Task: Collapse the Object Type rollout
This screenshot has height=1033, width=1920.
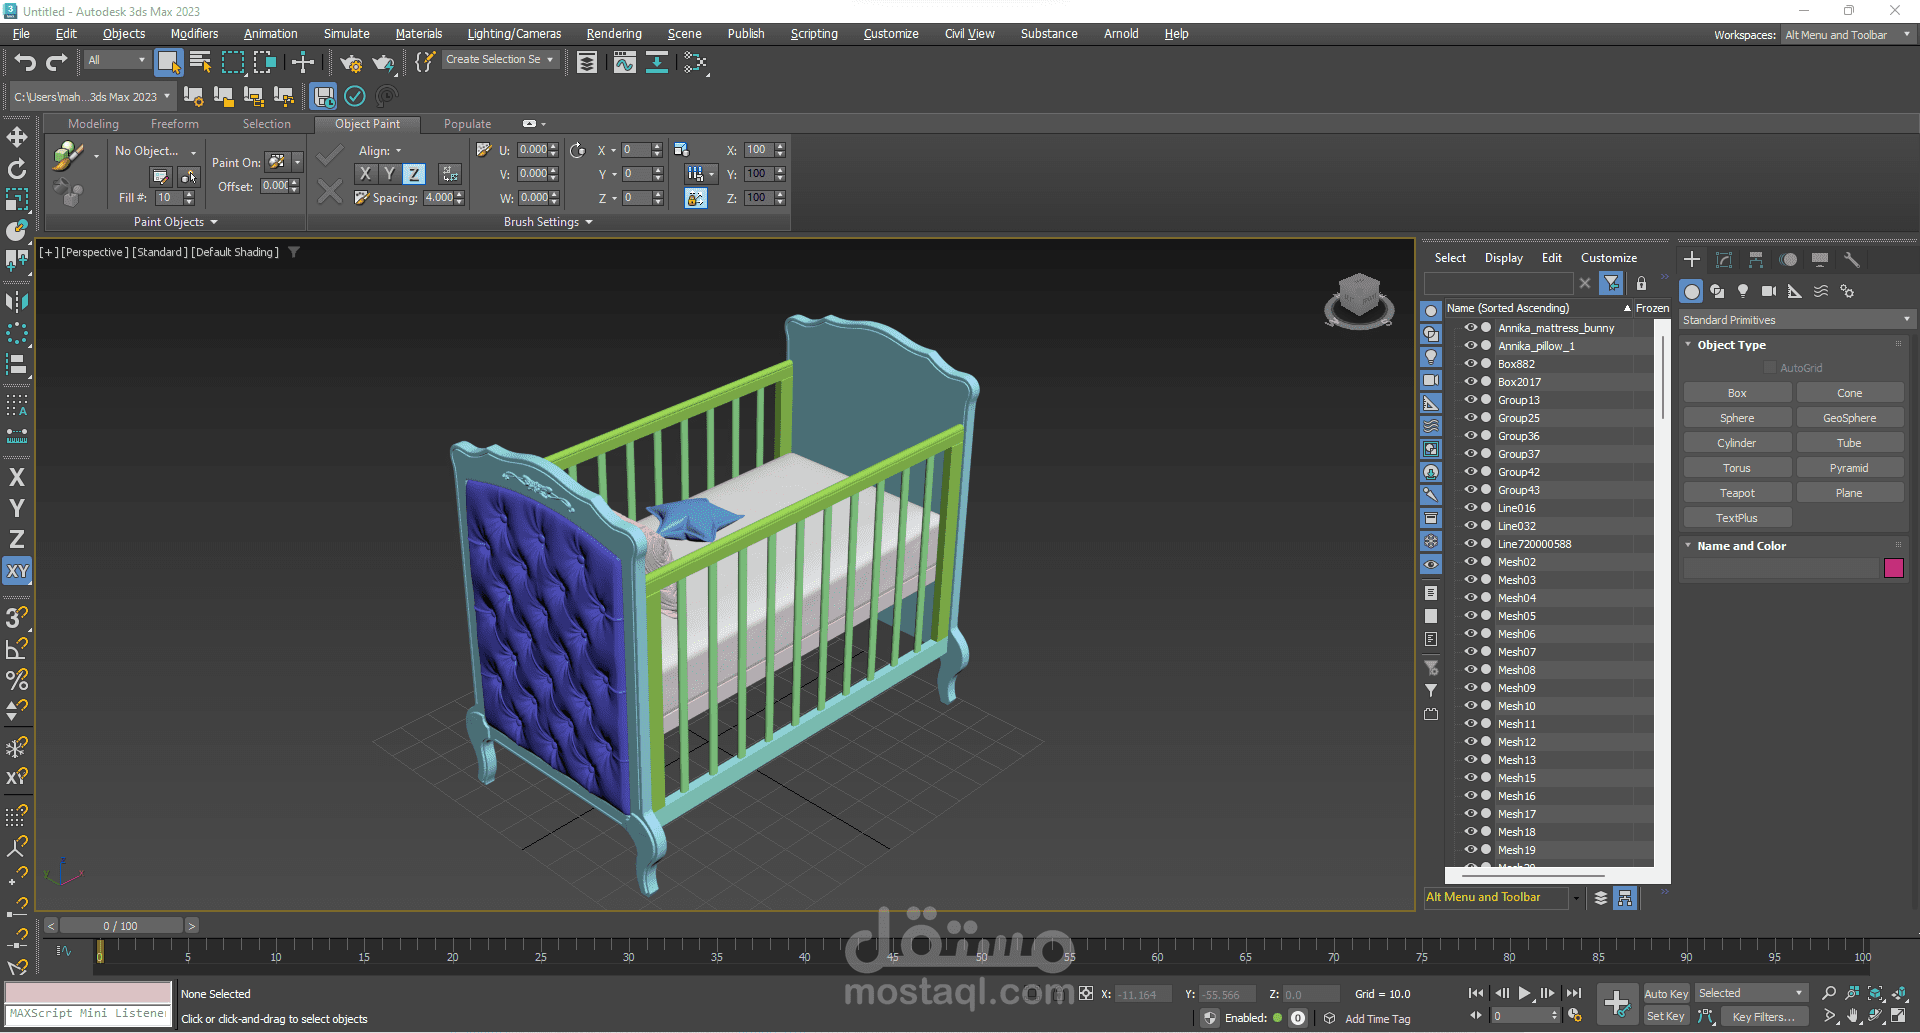Action: pyautogui.click(x=1731, y=345)
